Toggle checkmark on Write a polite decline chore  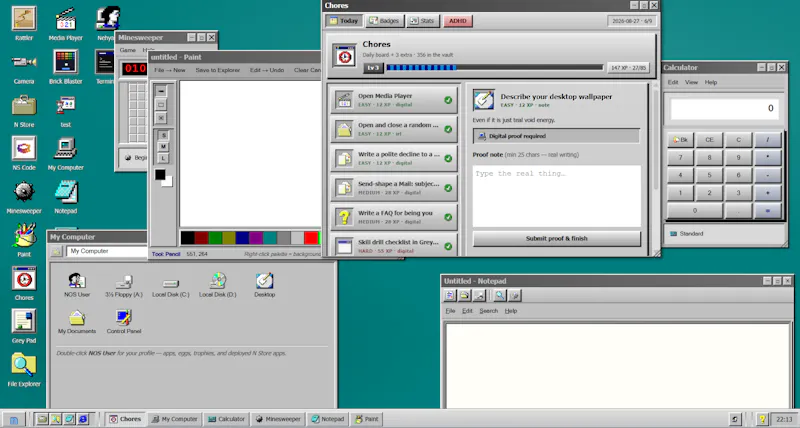tap(448, 159)
